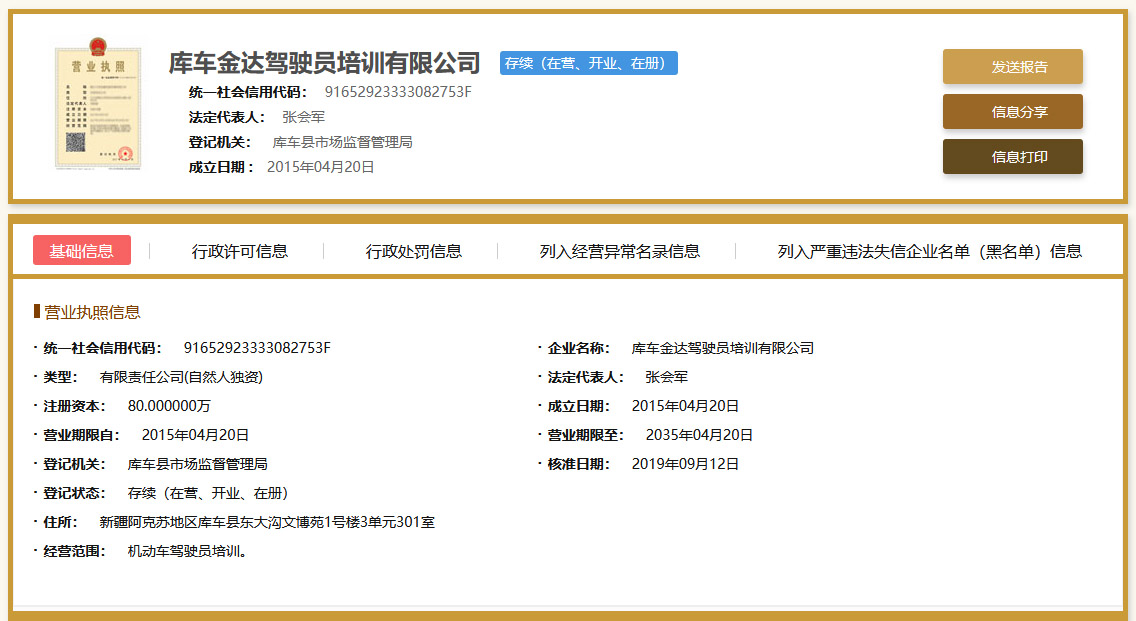
Task: Click the header registration authority 库车县市场监督管理局
Action: tap(343, 142)
